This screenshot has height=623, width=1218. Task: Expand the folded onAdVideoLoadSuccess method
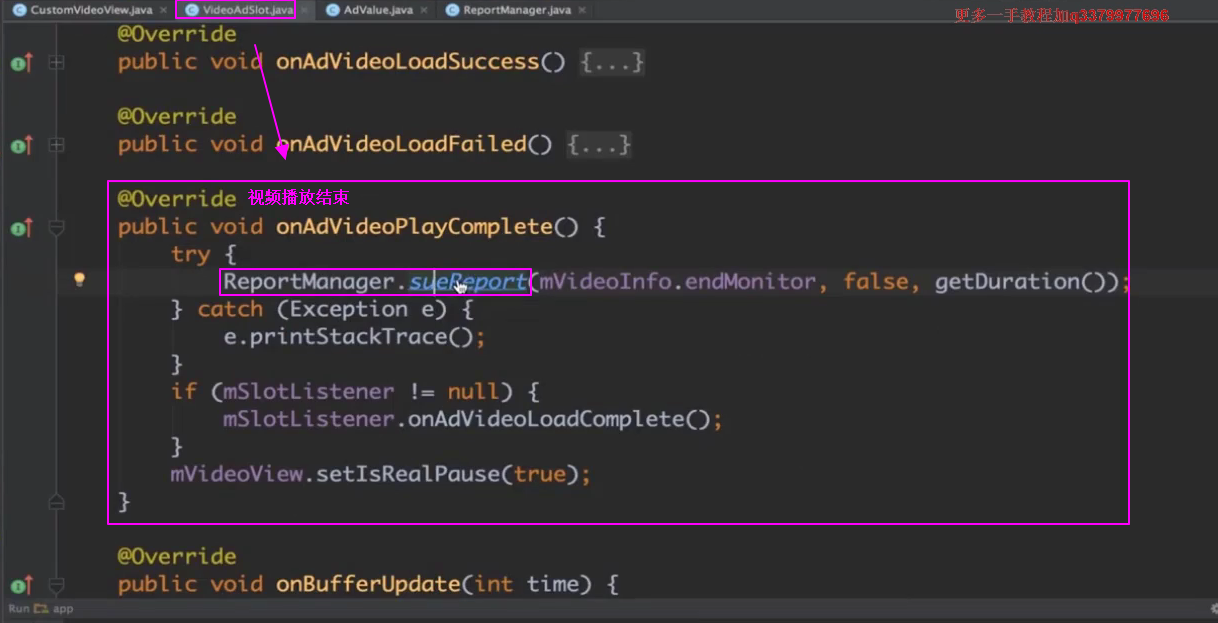pyautogui.click(x=57, y=62)
